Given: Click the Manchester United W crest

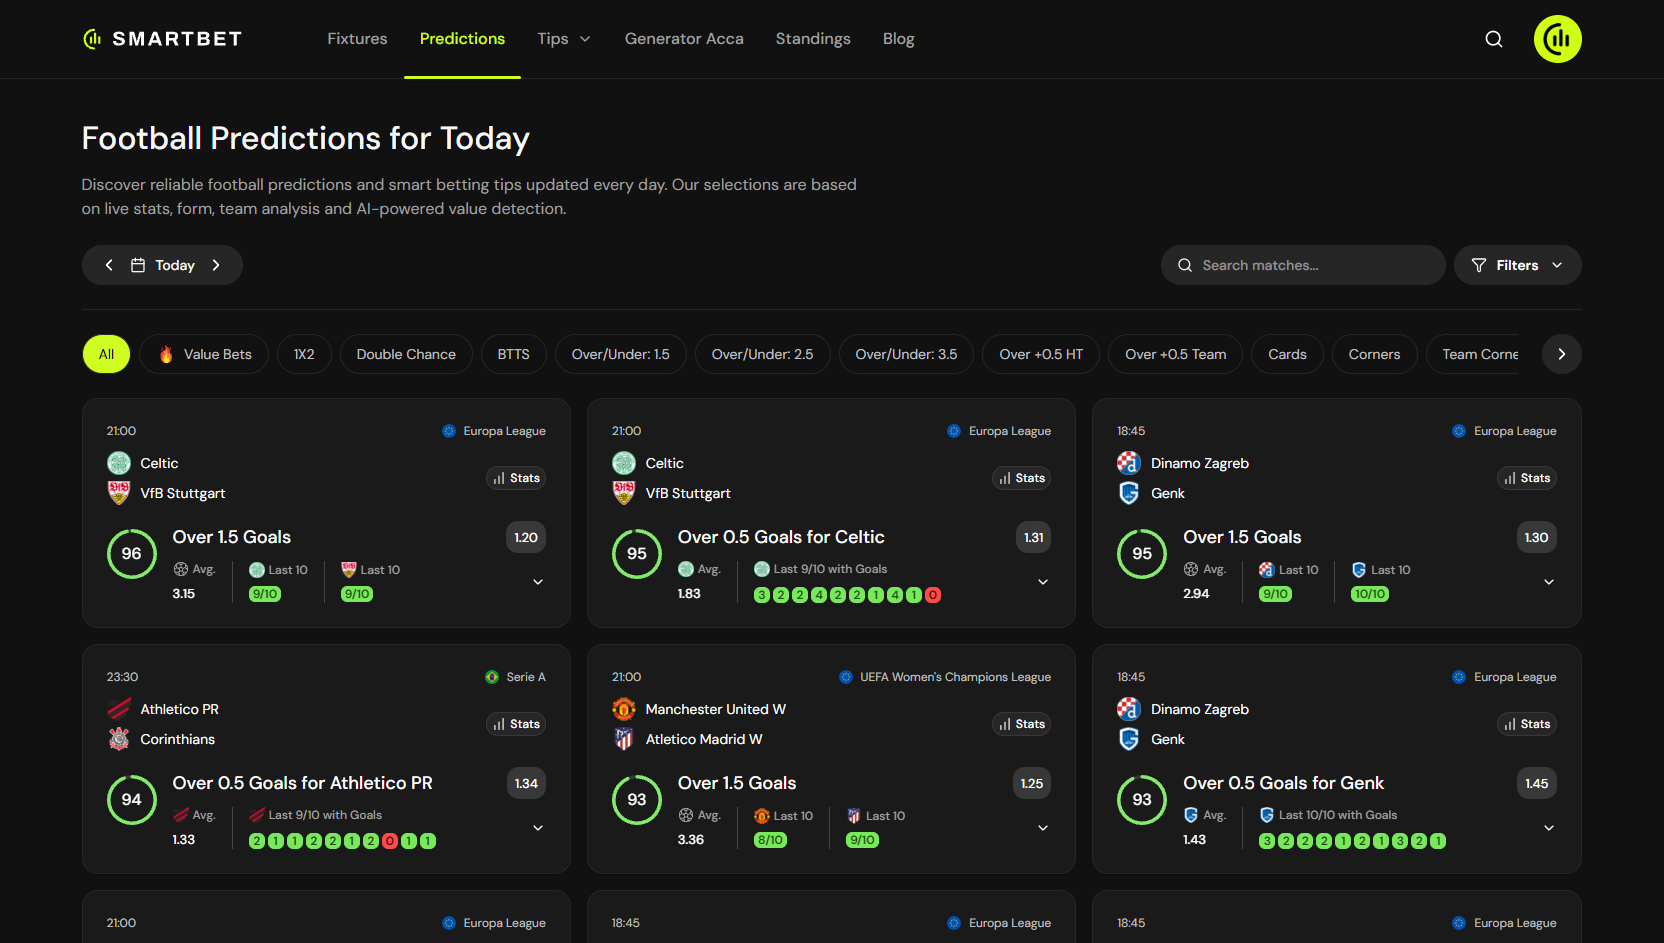Looking at the screenshot, I should (624, 709).
